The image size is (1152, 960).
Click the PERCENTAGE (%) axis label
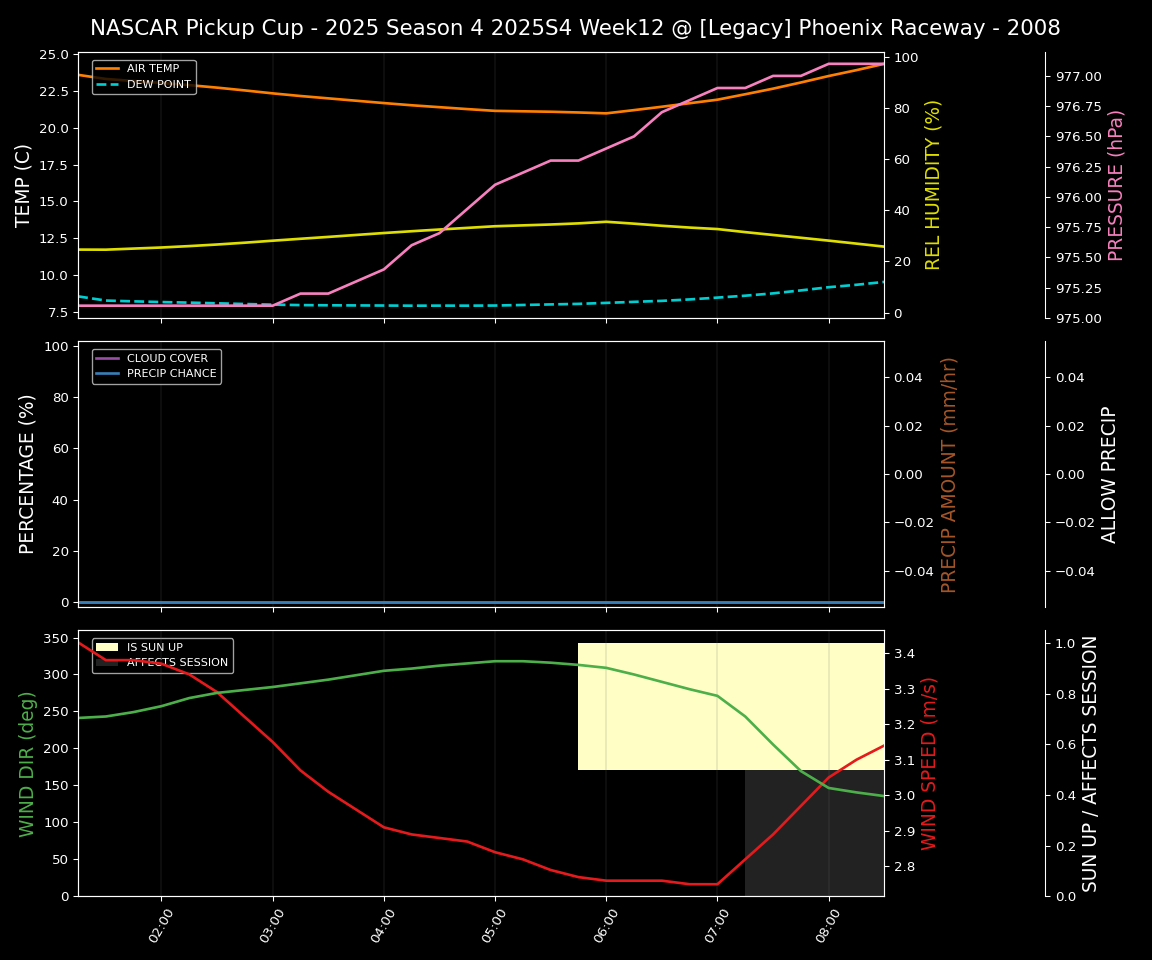click(28, 474)
